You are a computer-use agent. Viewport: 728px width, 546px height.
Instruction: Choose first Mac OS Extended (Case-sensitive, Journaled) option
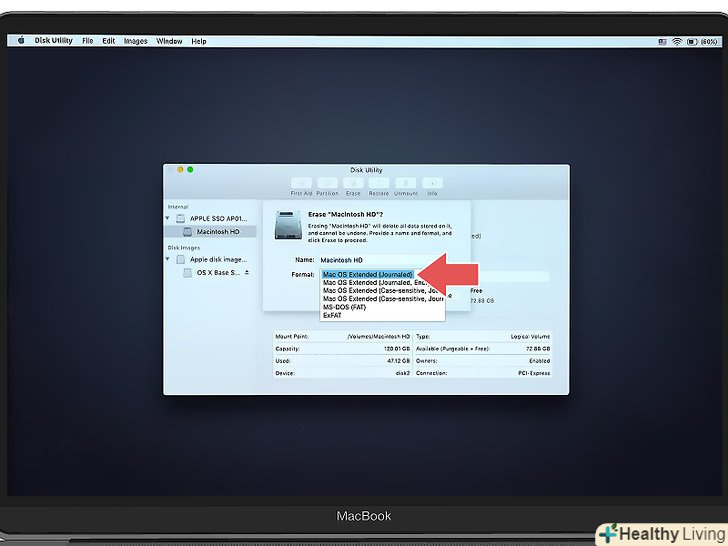click(x=383, y=291)
